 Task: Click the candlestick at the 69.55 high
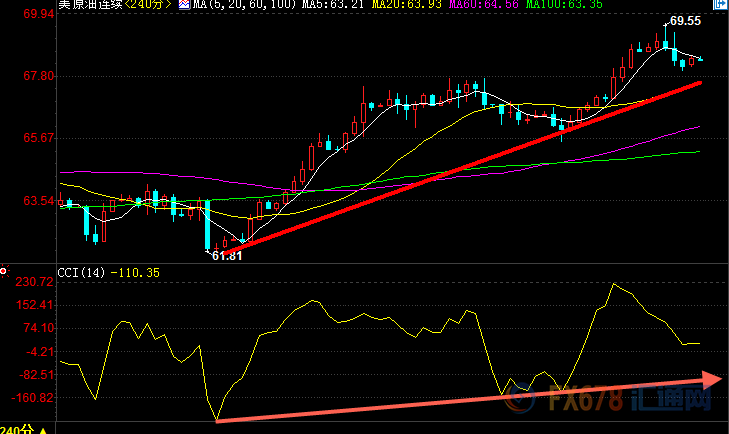tap(666, 37)
